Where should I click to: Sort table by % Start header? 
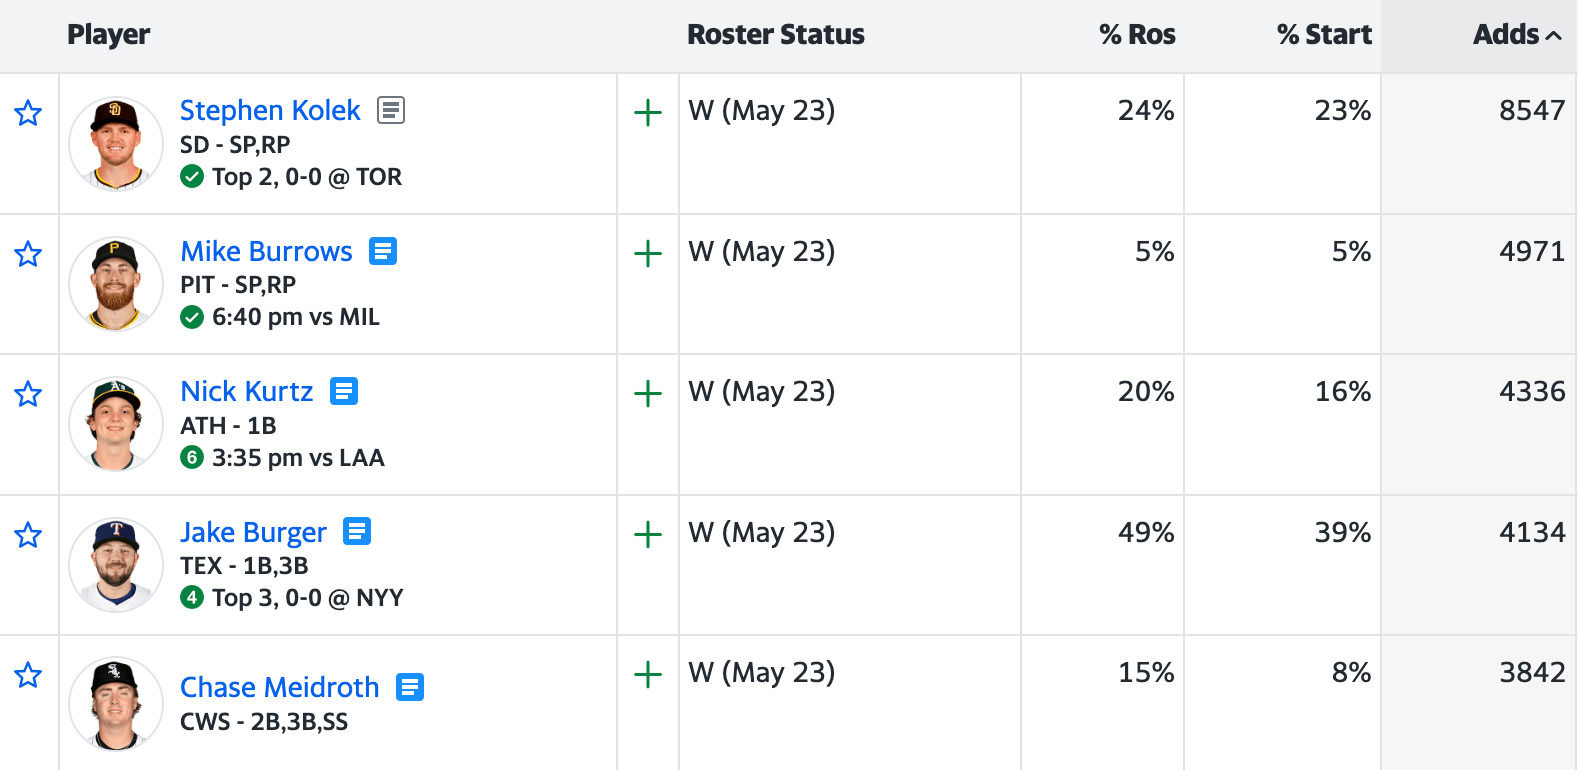tap(1324, 35)
